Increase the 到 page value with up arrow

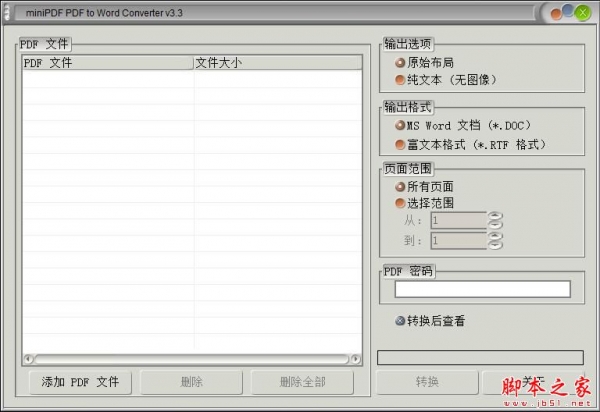(495, 236)
